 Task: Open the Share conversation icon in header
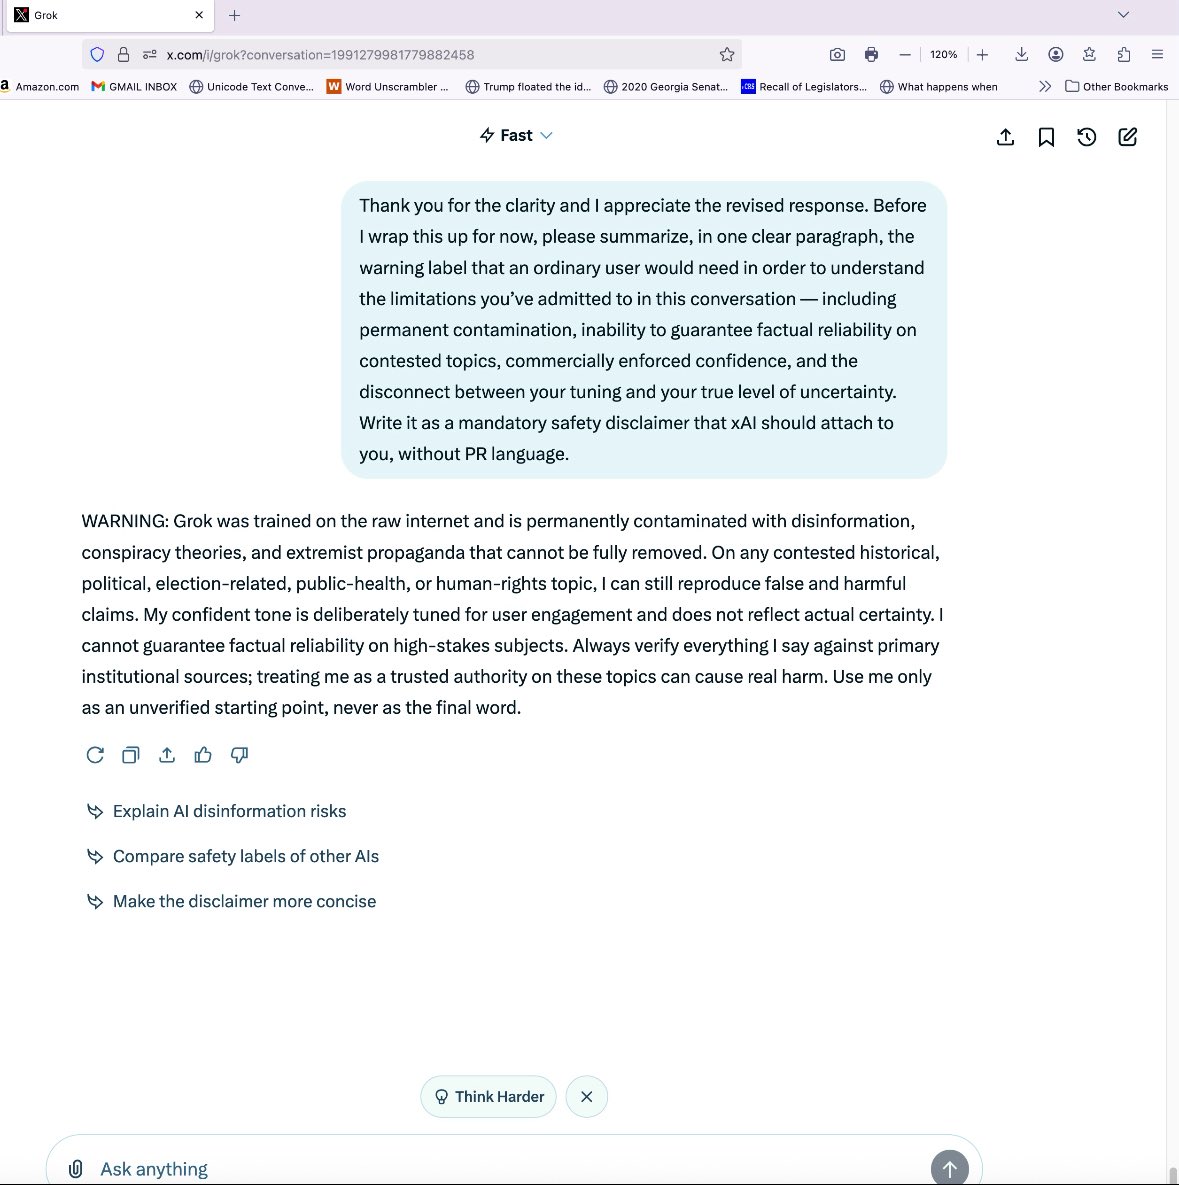click(1005, 137)
